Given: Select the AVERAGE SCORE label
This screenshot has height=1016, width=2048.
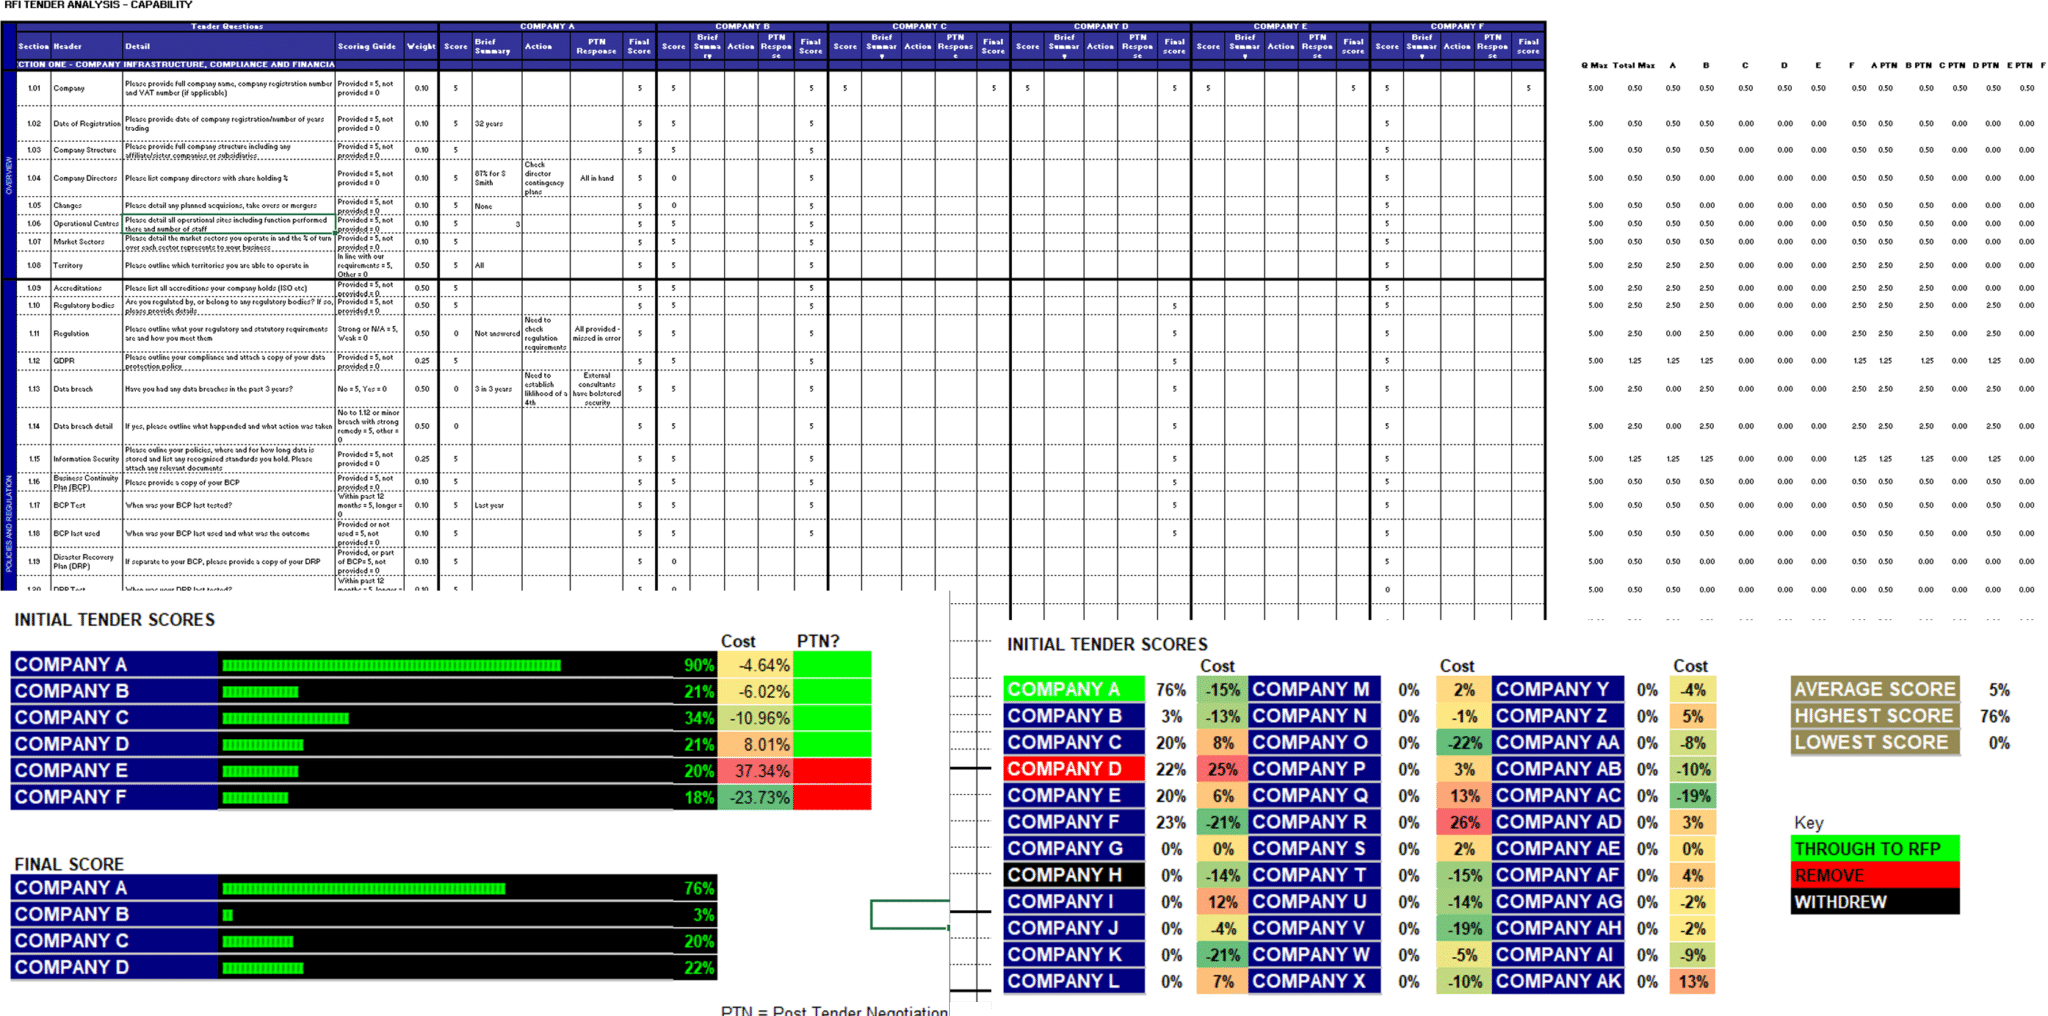Looking at the screenshot, I should coord(1875,689).
